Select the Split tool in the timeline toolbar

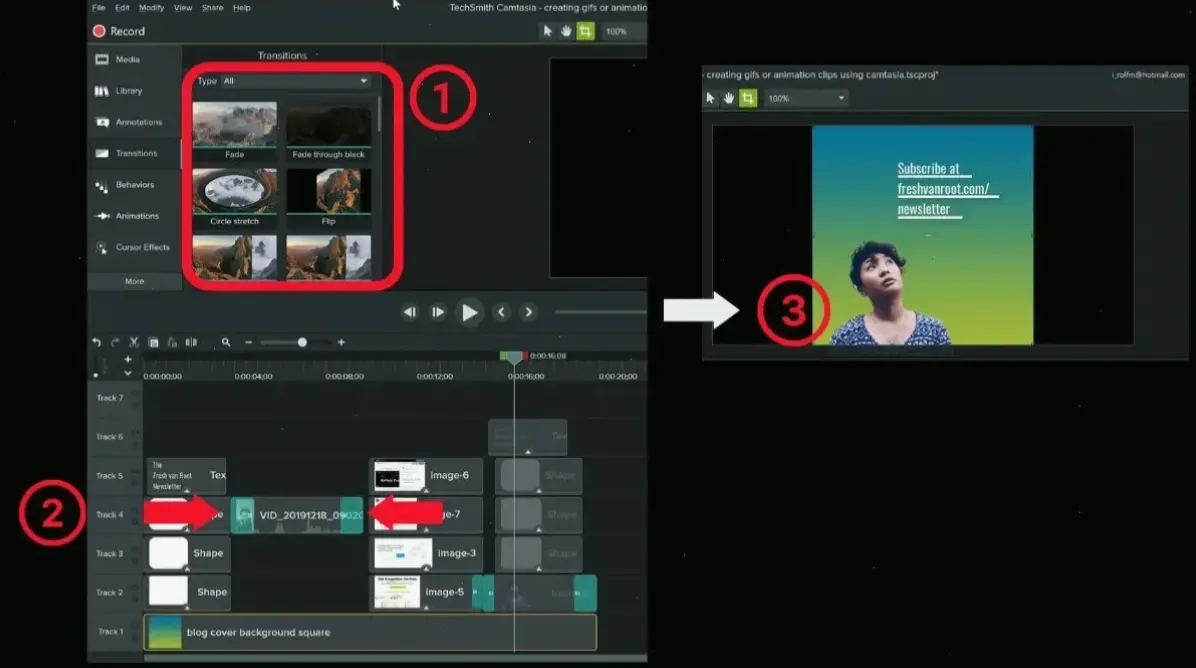(189, 342)
